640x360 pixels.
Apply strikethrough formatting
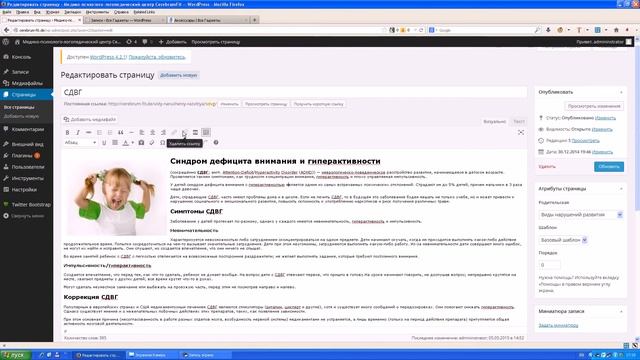coord(89,132)
